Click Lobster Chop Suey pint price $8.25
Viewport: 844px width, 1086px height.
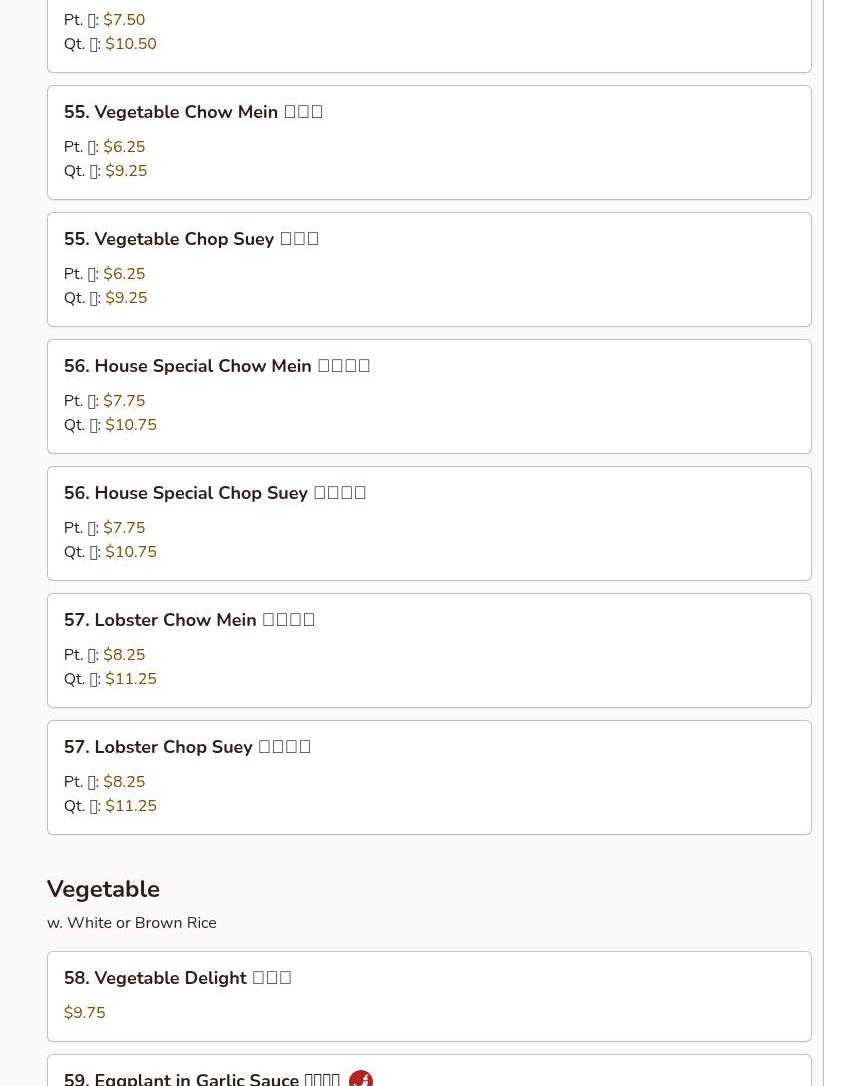(x=124, y=782)
